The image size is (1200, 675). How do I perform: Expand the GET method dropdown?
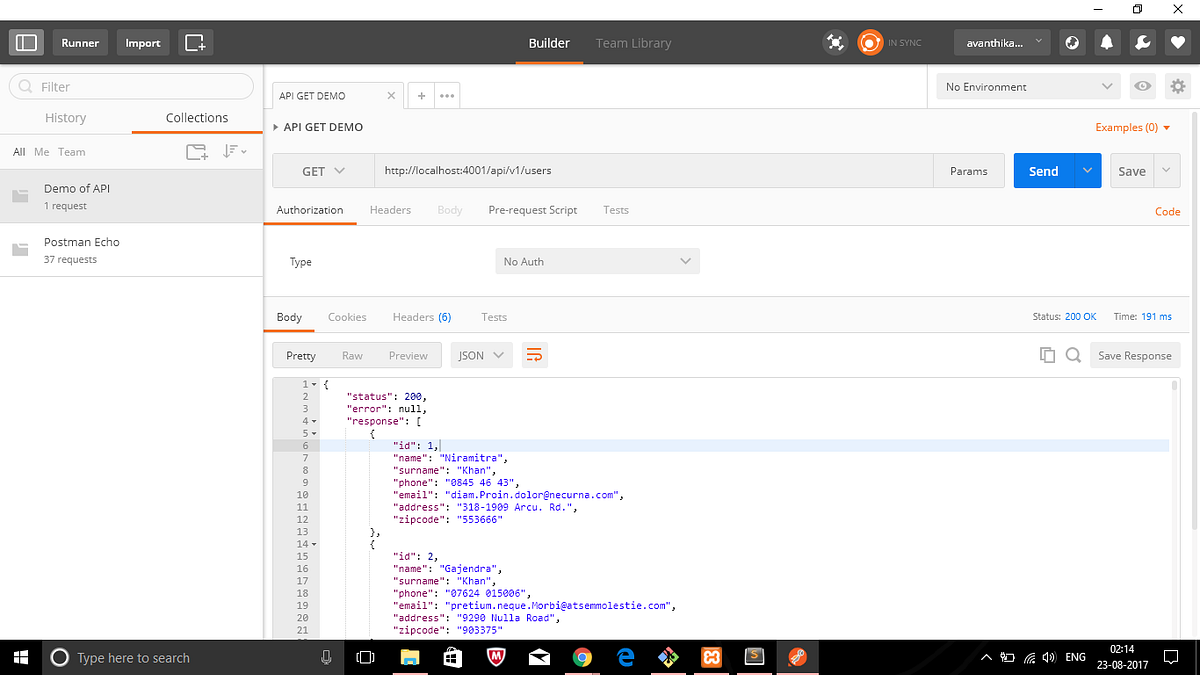[x=322, y=170]
